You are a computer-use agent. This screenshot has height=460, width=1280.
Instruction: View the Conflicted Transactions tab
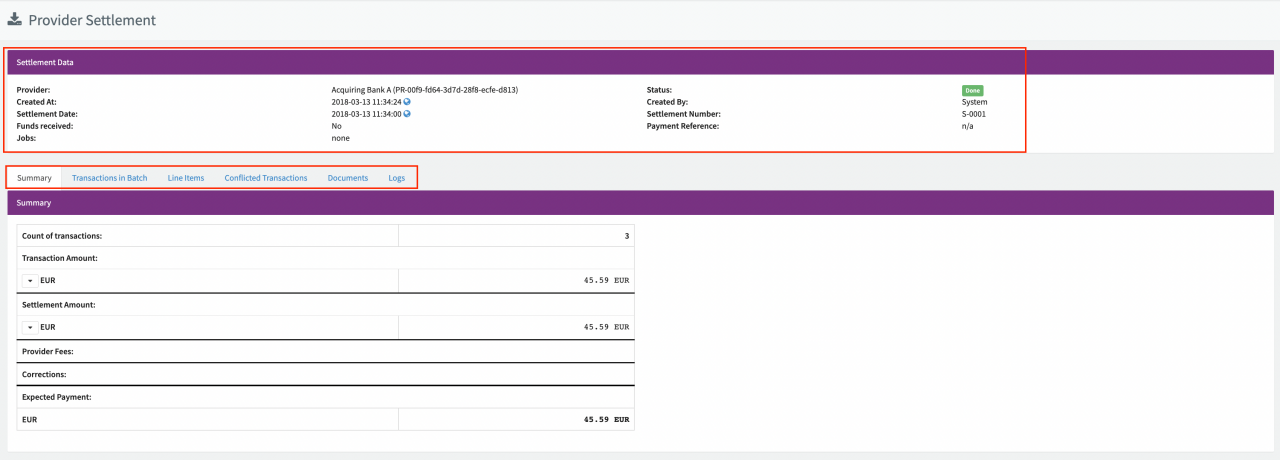click(x=265, y=178)
